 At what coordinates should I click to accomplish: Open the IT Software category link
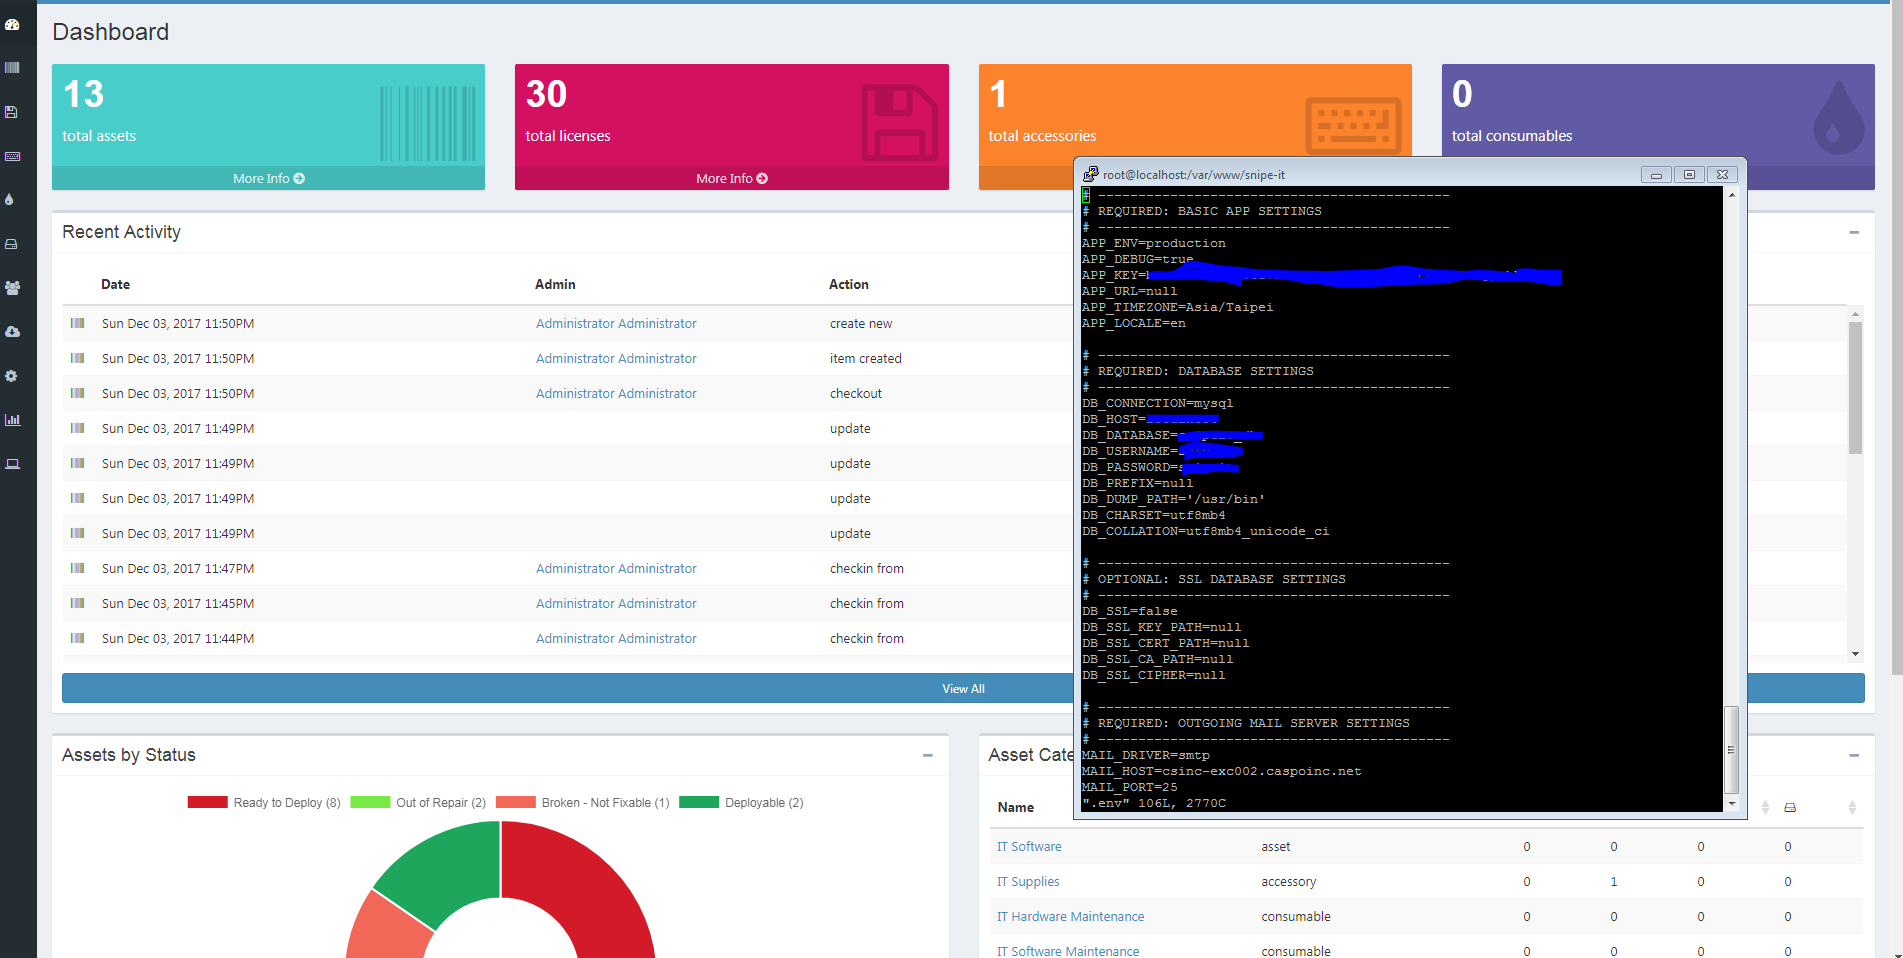pyautogui.click(x=1029, y=846)
